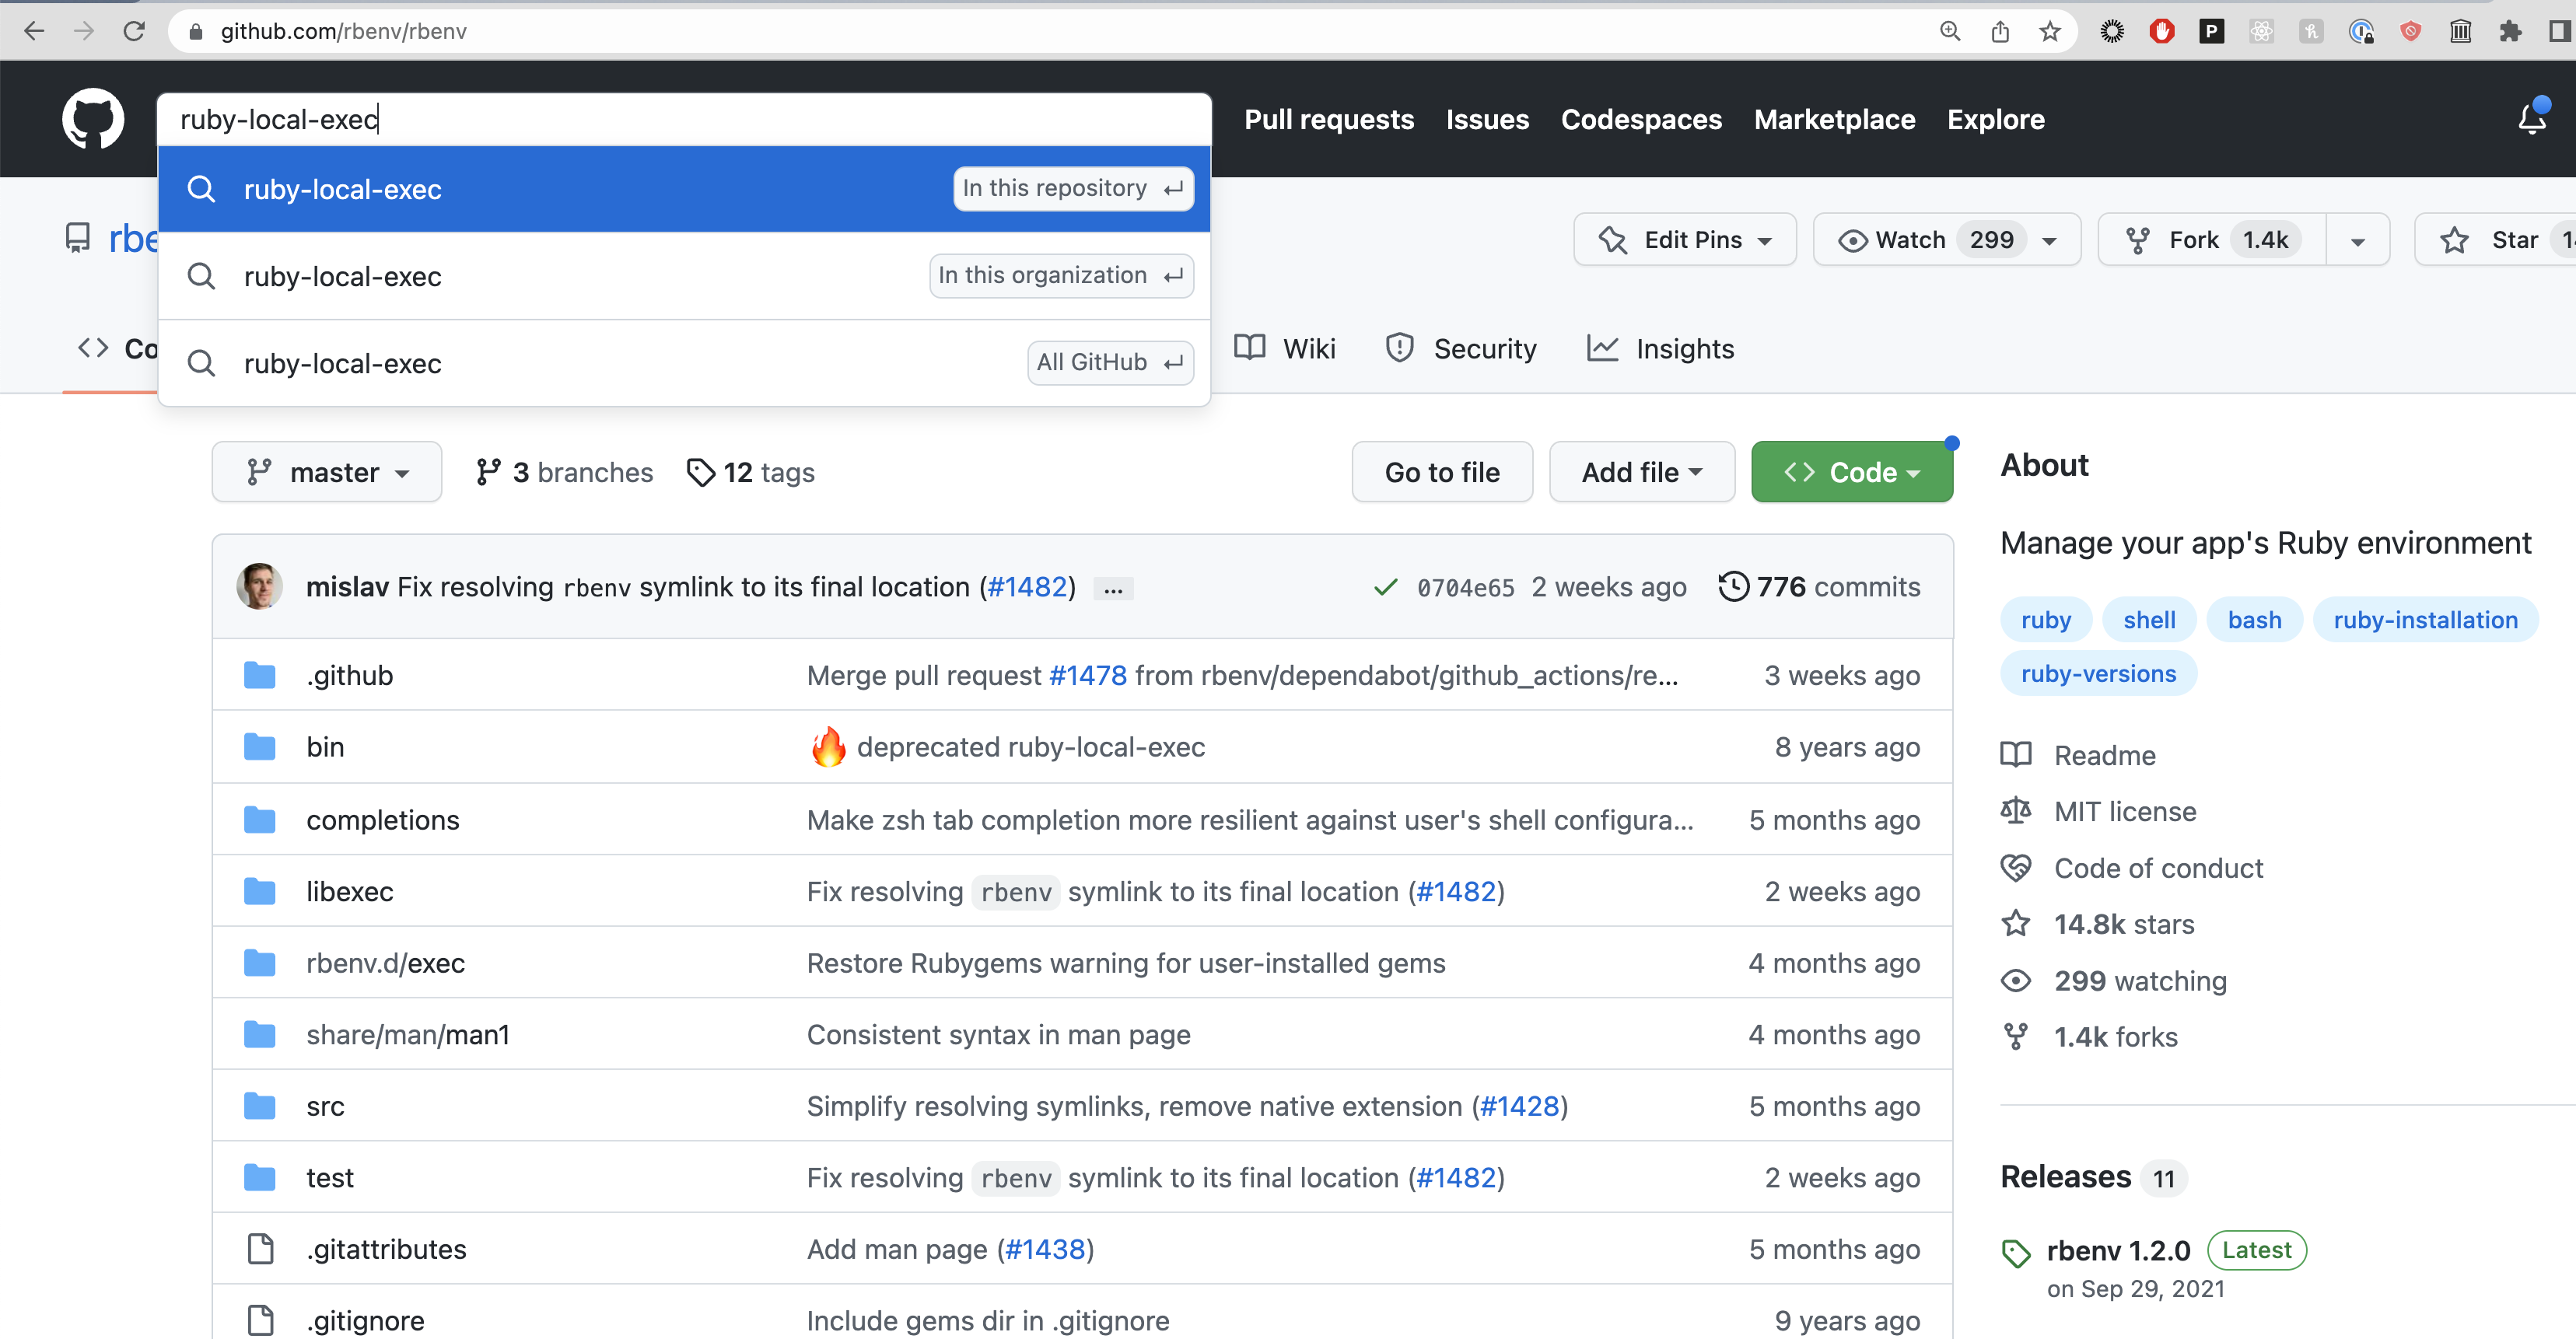Open Explore from the header
The image size is (2576, 1339).
click(1995, 119)
